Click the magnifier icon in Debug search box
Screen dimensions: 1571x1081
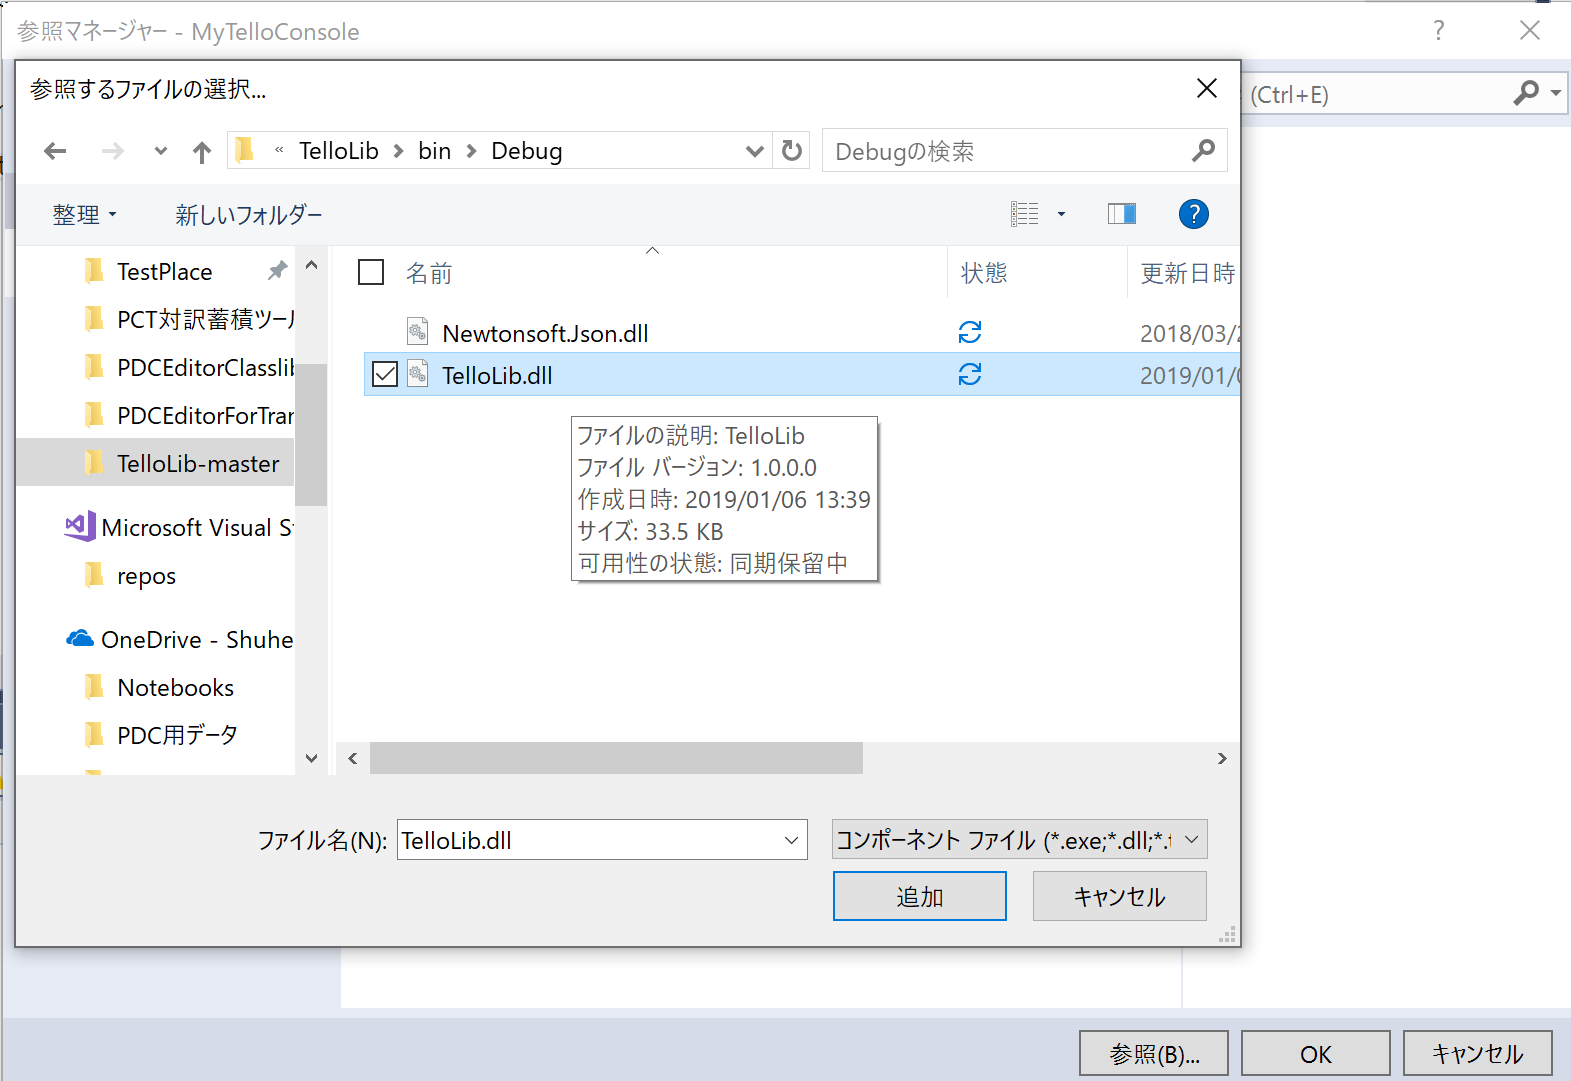pyautogui.click(x=1204, y=151)
